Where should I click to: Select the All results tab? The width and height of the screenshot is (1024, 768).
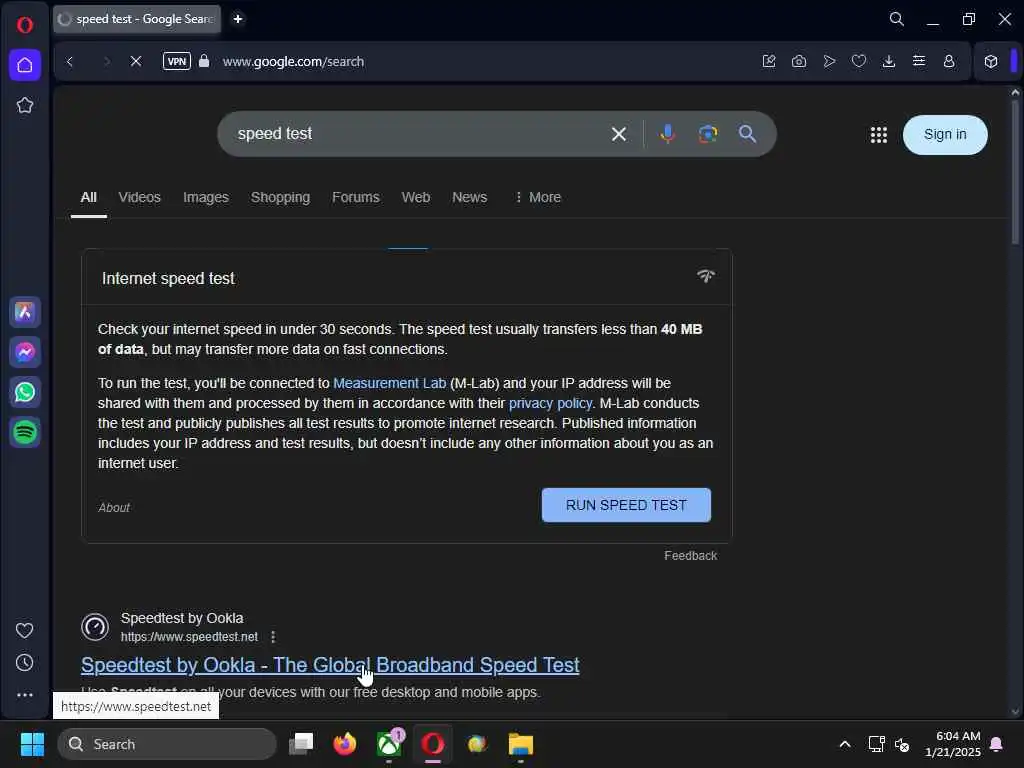[89, 197]
